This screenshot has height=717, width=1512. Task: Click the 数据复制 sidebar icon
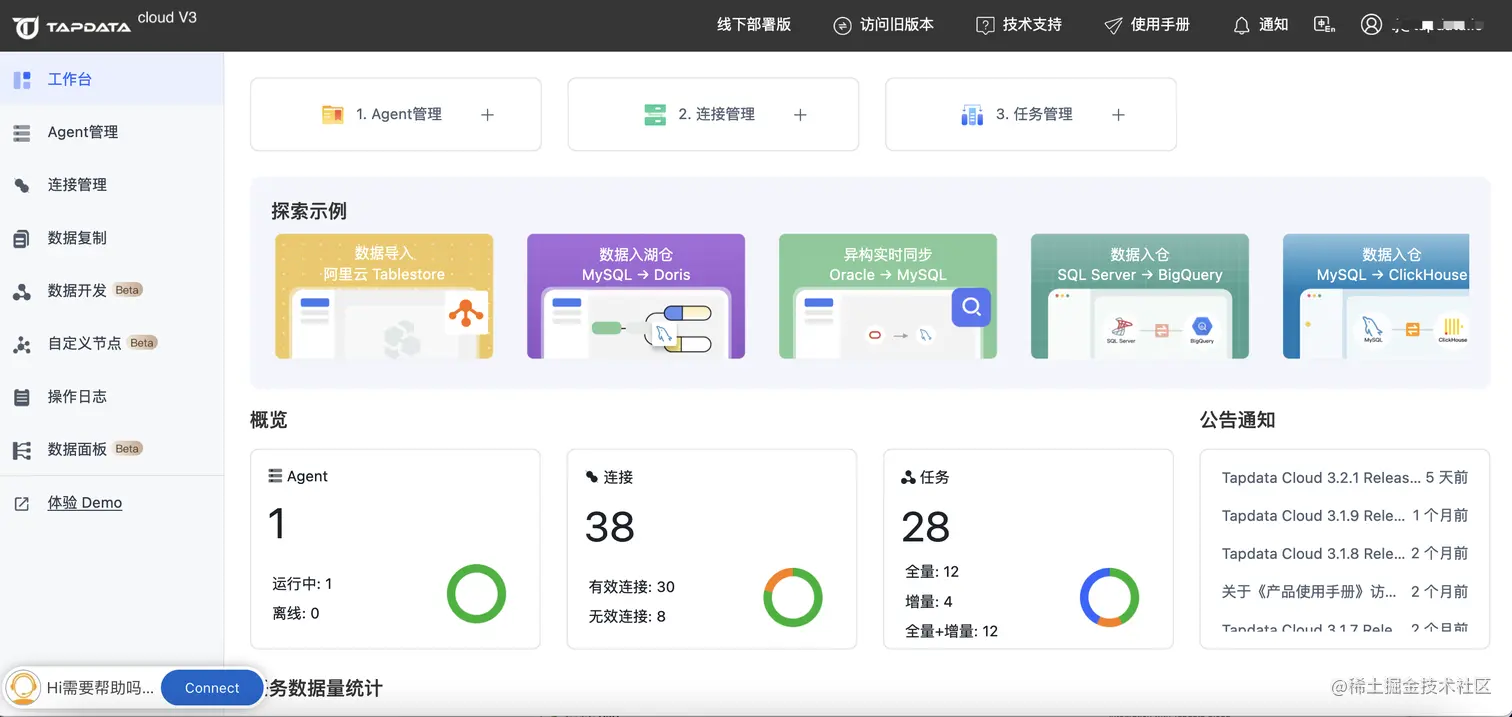point(22,238)
